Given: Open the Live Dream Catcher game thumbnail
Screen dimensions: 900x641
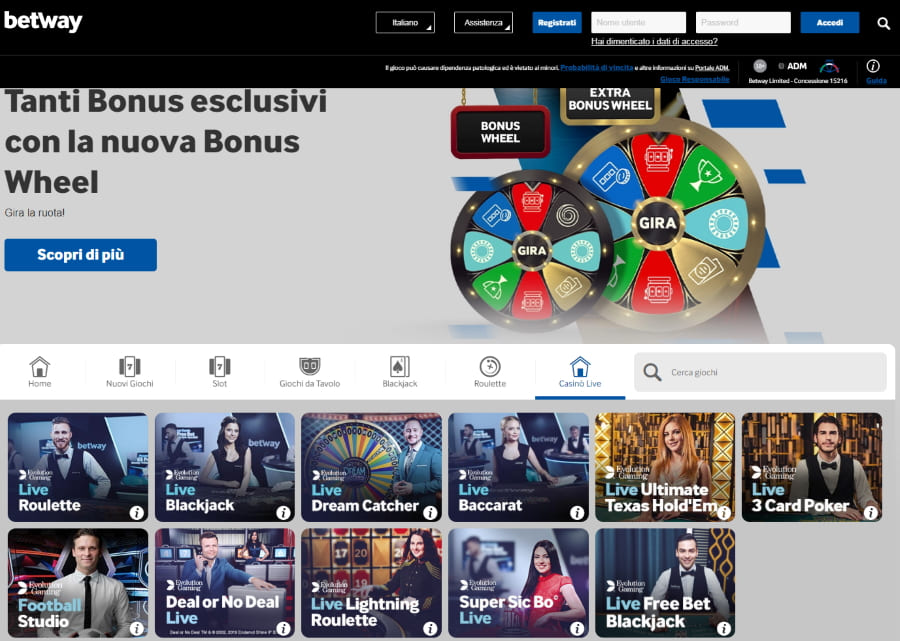Looking at the screenshot, I should tap(371, 467).
